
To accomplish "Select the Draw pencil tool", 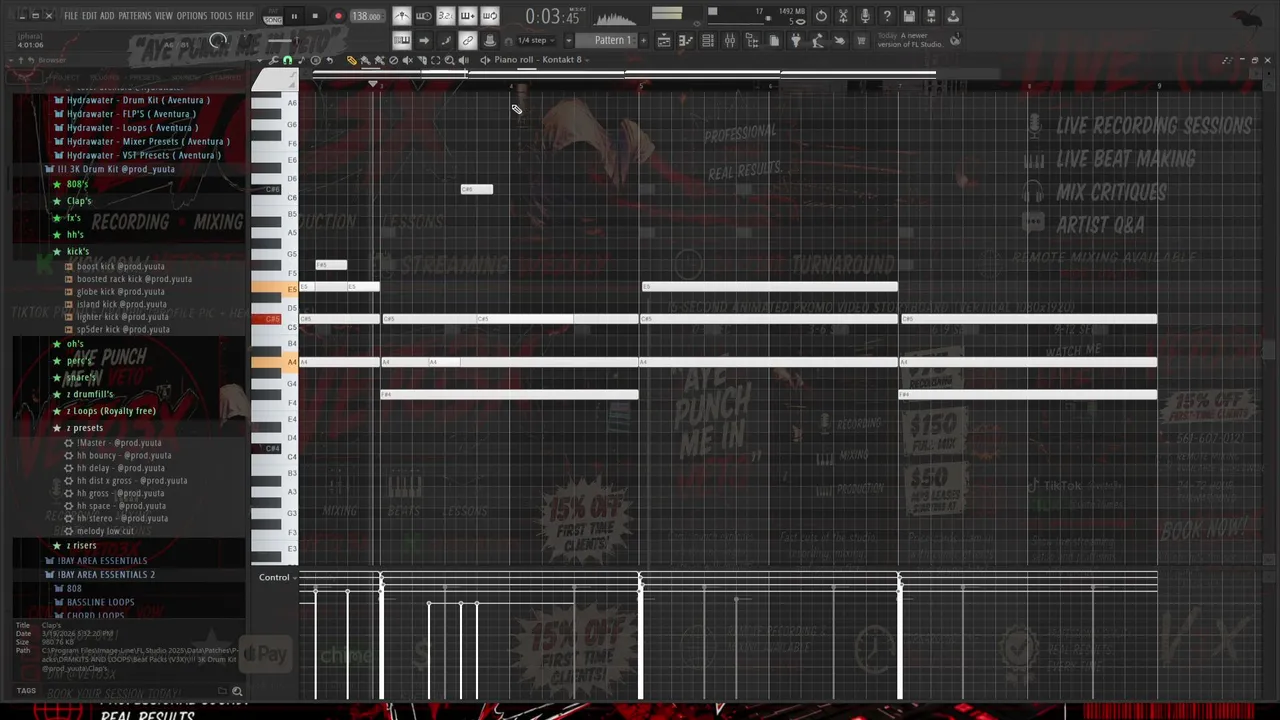I will click(351, 60).
